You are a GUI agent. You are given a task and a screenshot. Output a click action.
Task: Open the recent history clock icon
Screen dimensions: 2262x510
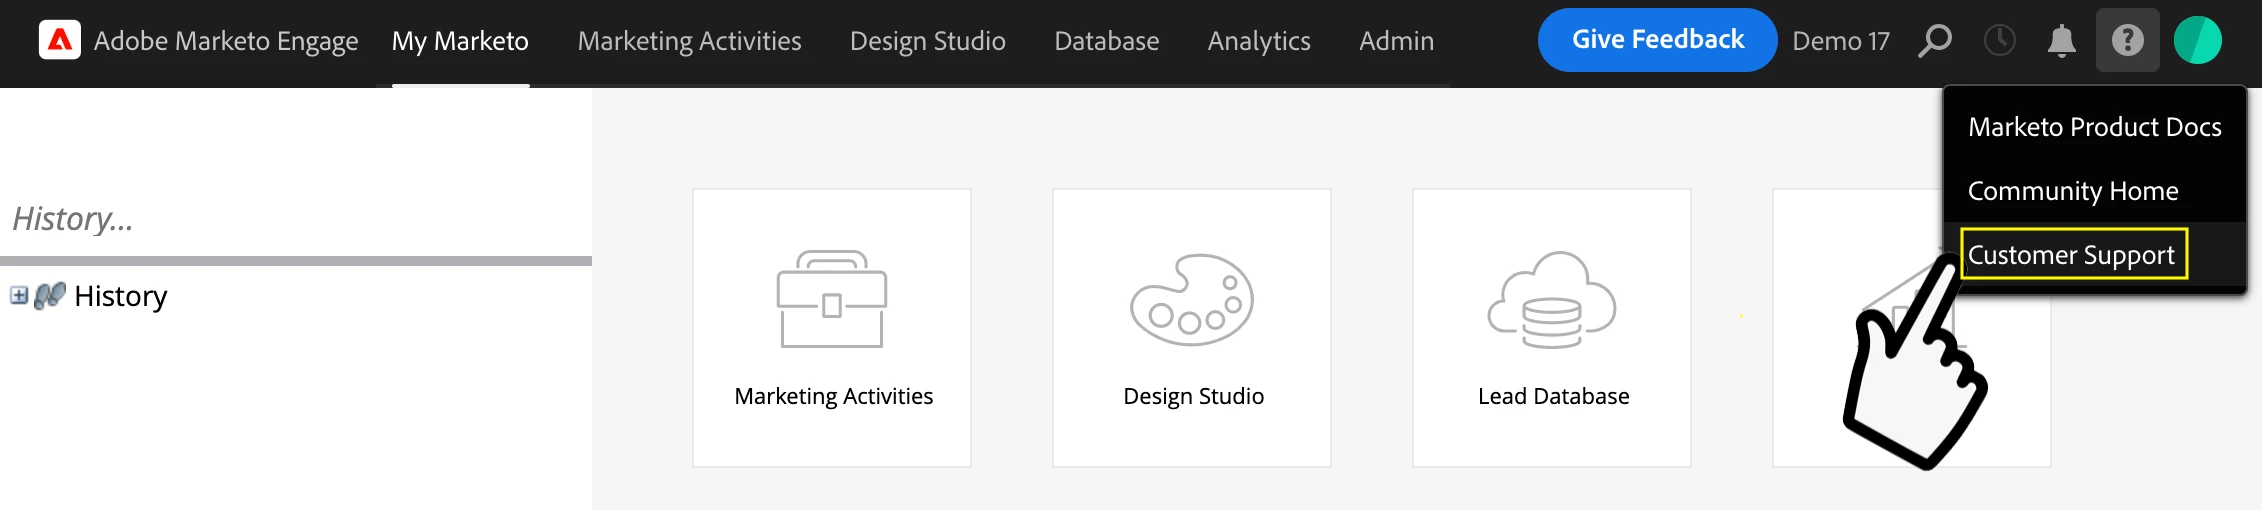pyautogui.click(x=1999, y=41)
